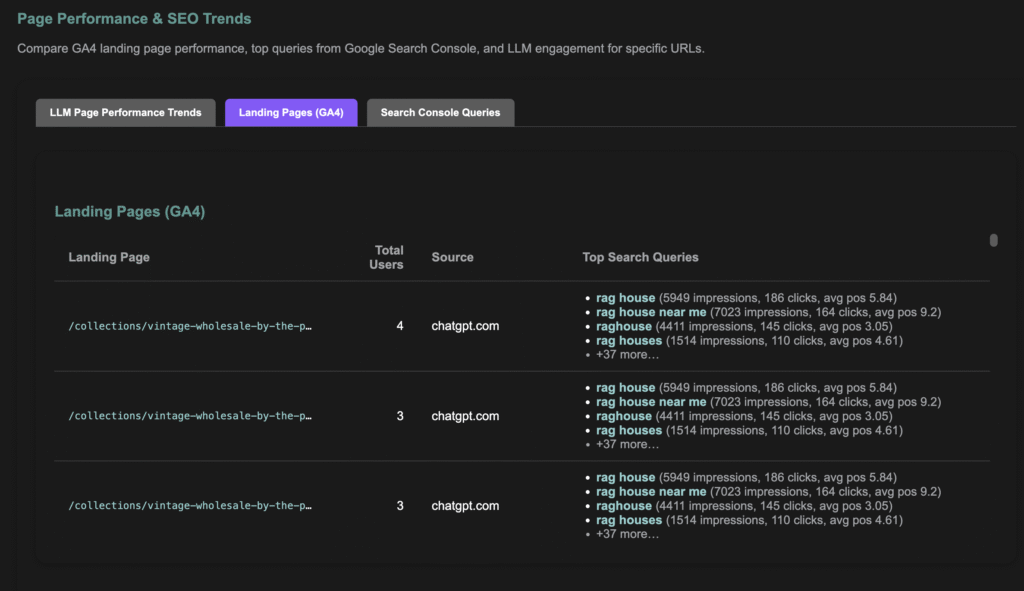
Task: Click the Landing Page column header
Action: (109, 257)
